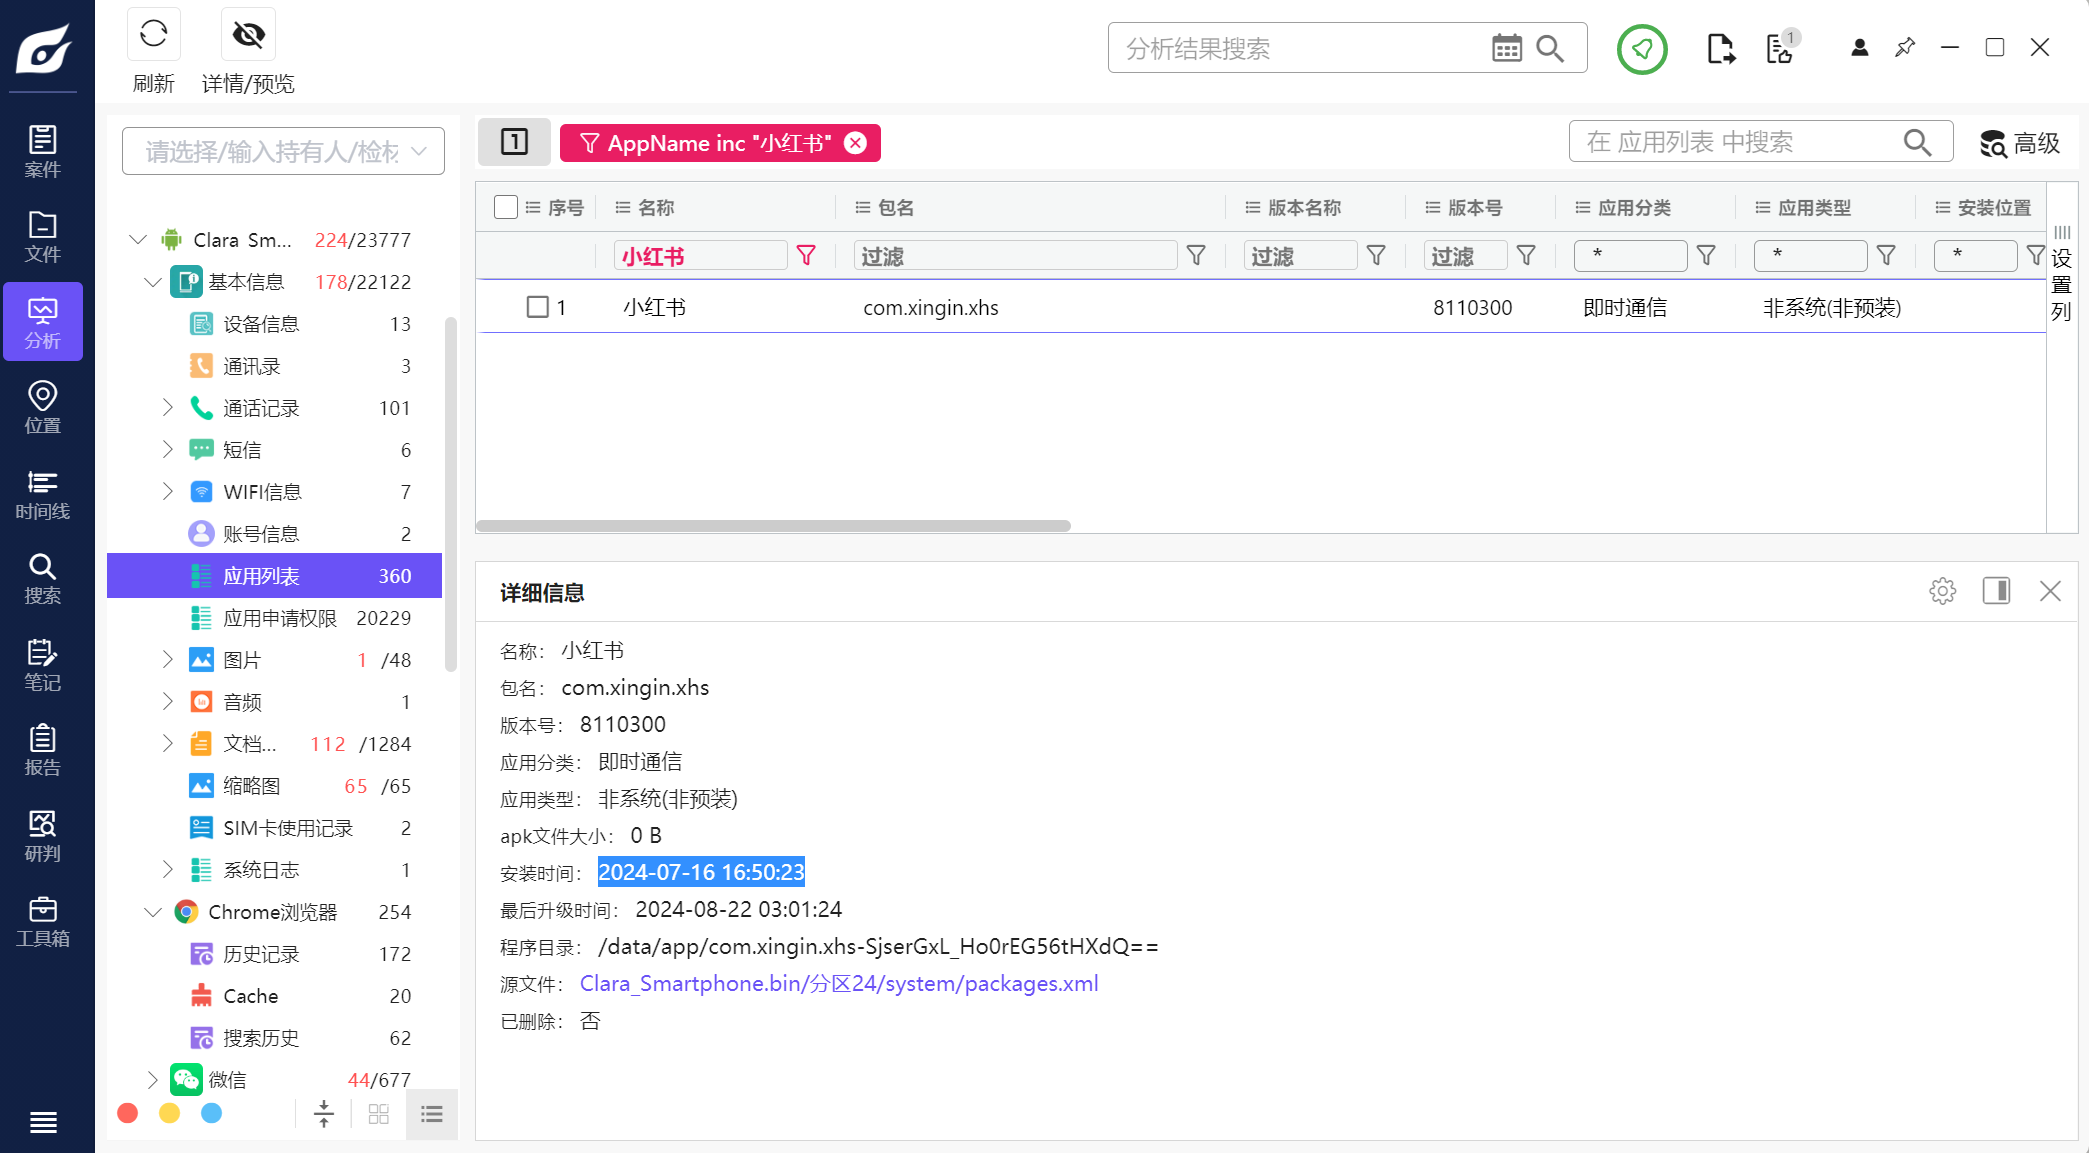Open the detail panel settings gear
The width and height of the screenshot is (2089, 1153).
1942,591
